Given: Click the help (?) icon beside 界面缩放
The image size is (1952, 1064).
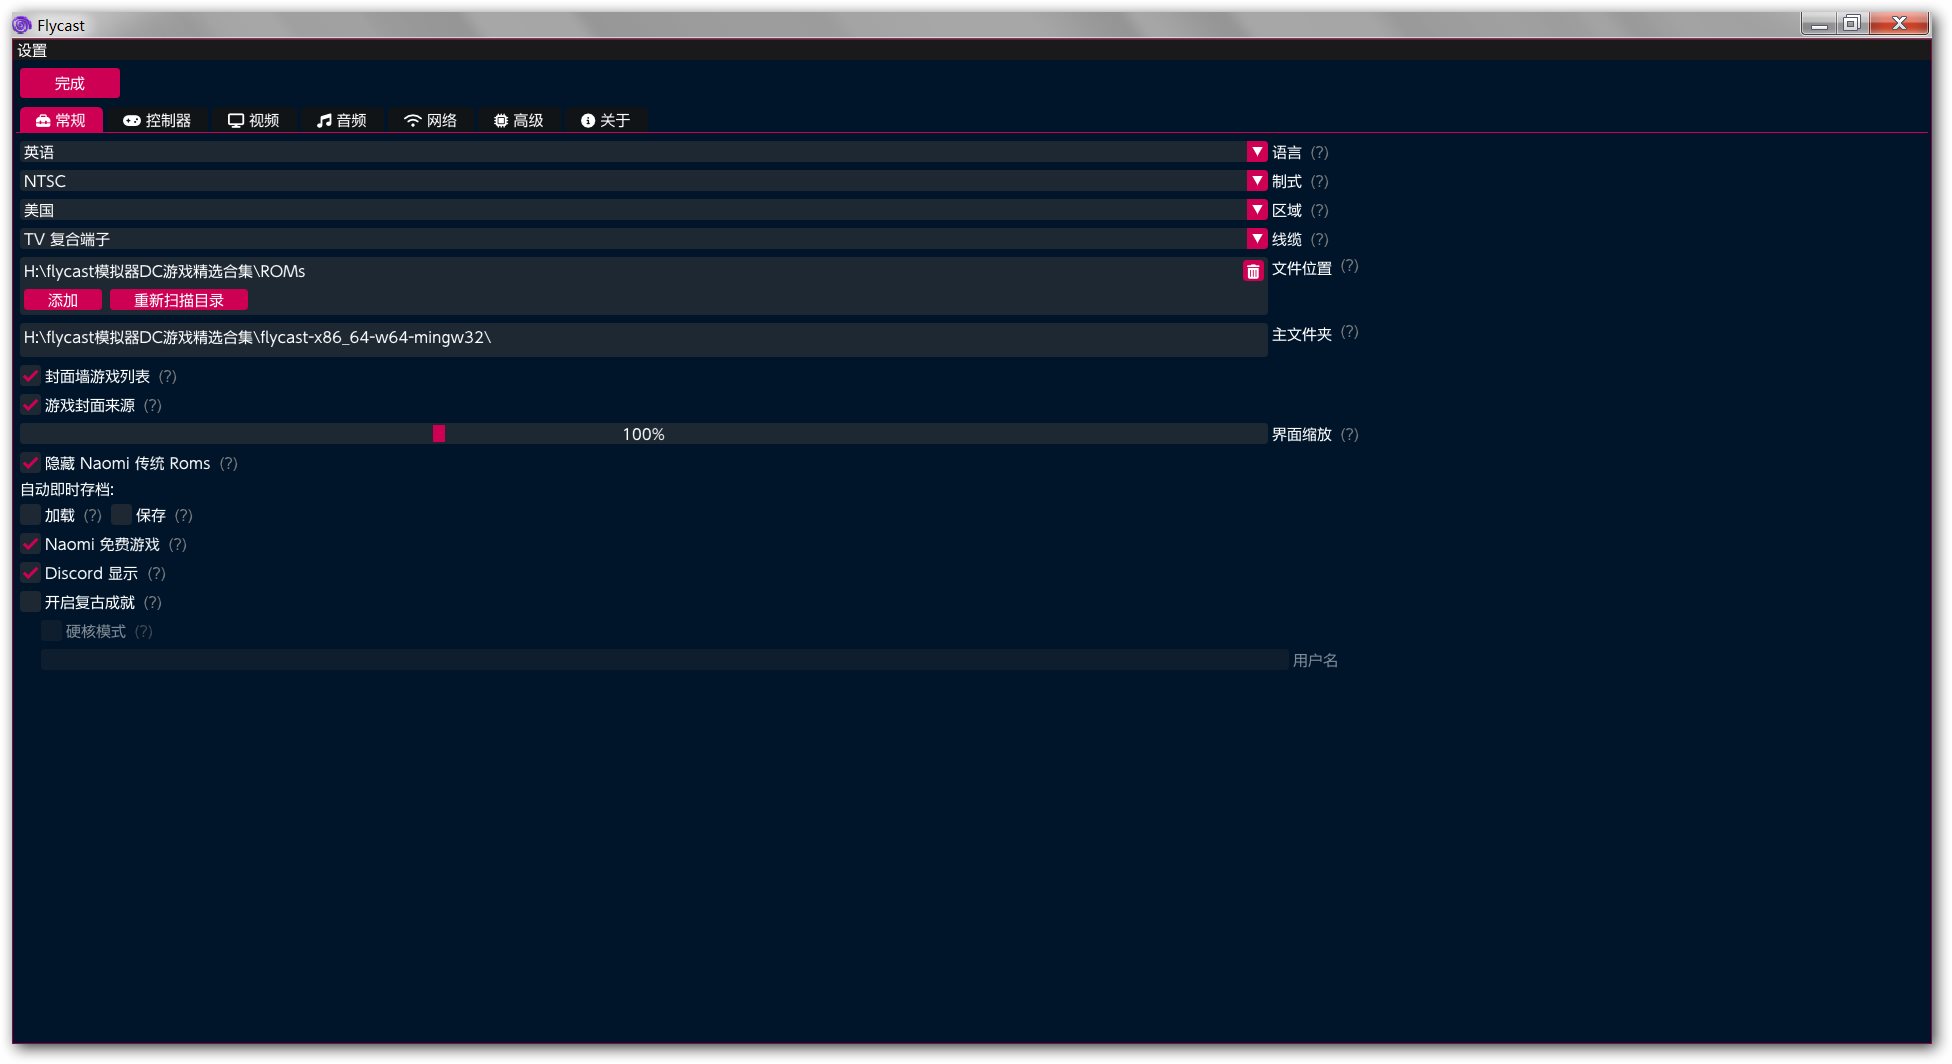Looking at the screenshot, I should (x=1349, y=434).
